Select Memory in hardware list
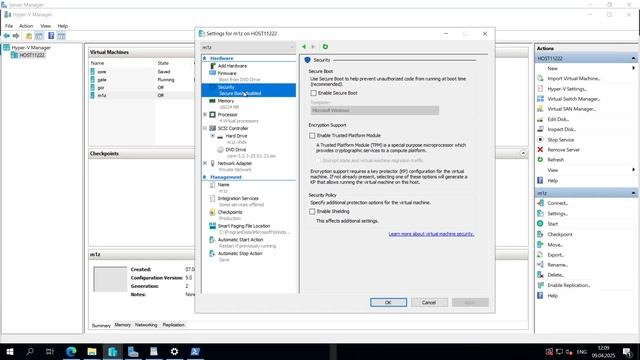This screenshot has width=640, height=360. point(226,101)
